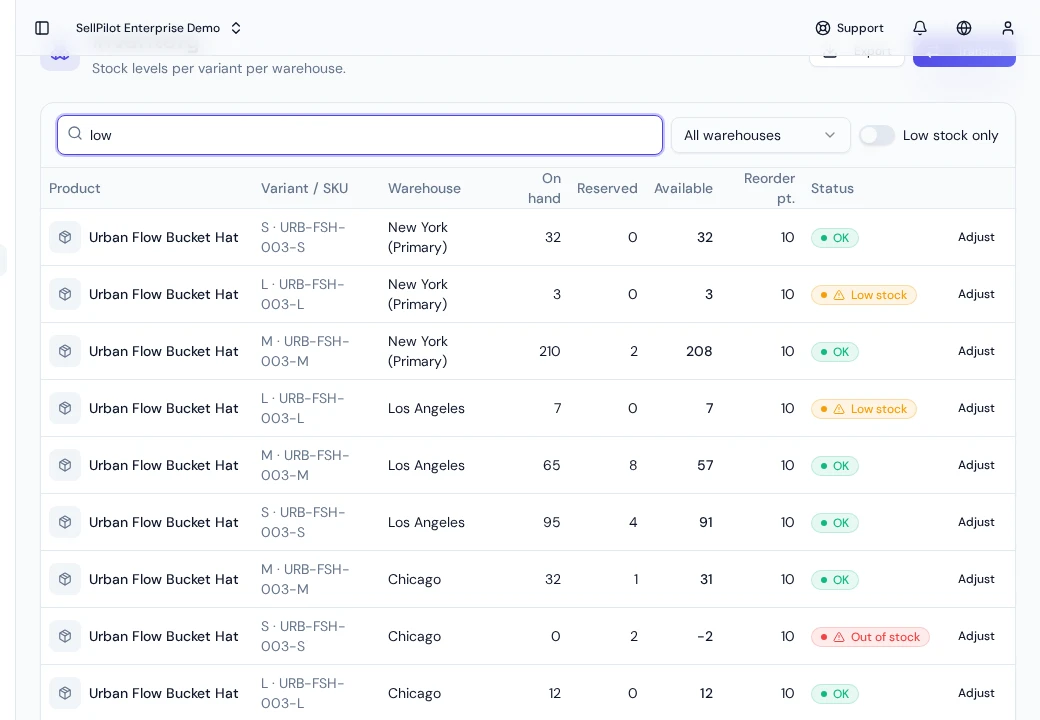Adjust stock for New York L variant
This screenshot has height=720, width=1040.
976,294
